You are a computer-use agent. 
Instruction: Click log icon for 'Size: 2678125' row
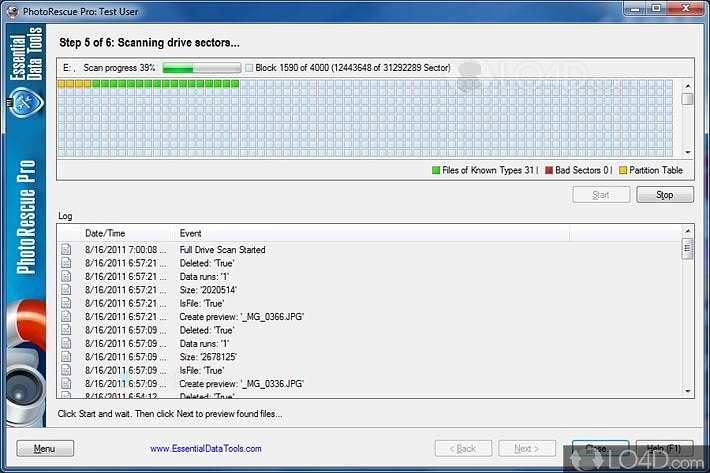pos(66,357)
